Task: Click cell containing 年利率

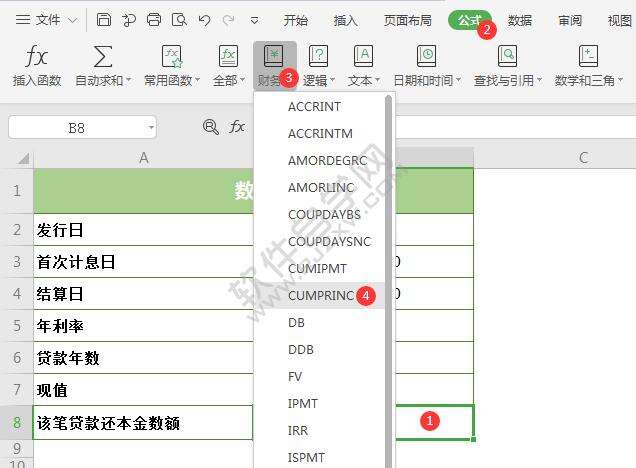Action: pyautogui.click(x=143, y=326)
